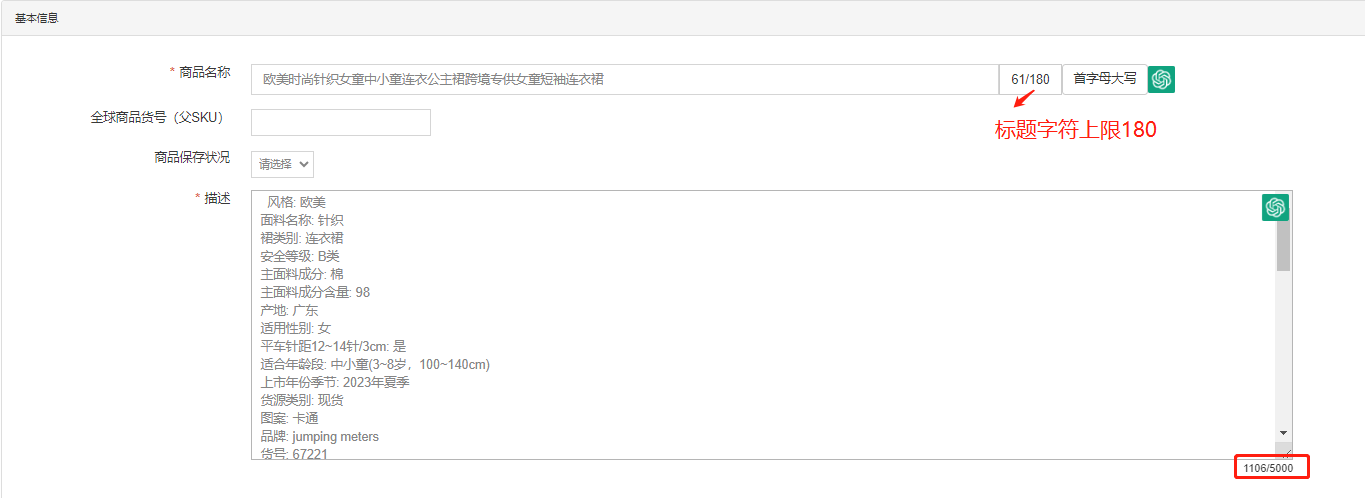Focus the 全球商品货号 (父SKU) input box
The image size is (1365, 498).
[x=340, y=122]
